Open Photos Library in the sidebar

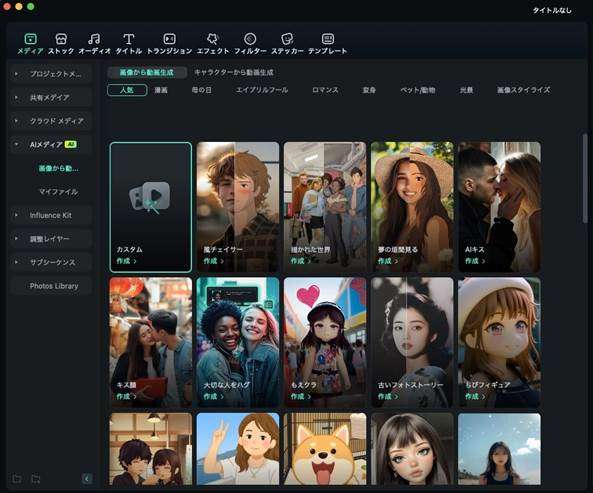point(54,286)
